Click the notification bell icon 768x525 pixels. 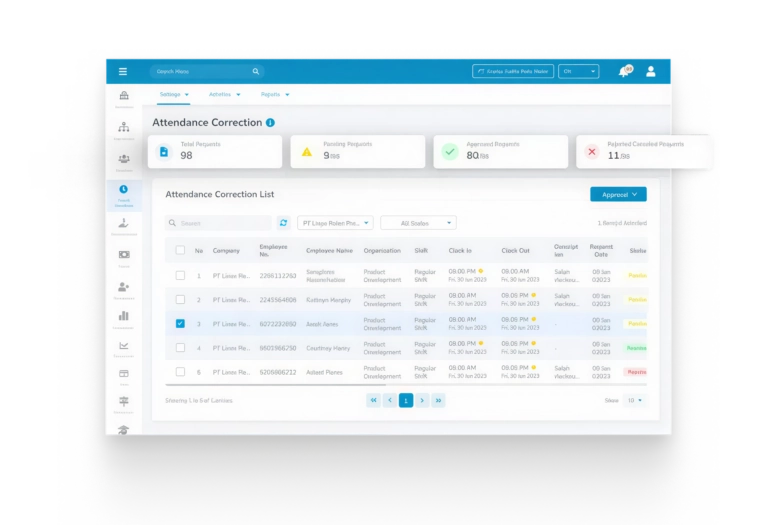click(x=624, y=71)
